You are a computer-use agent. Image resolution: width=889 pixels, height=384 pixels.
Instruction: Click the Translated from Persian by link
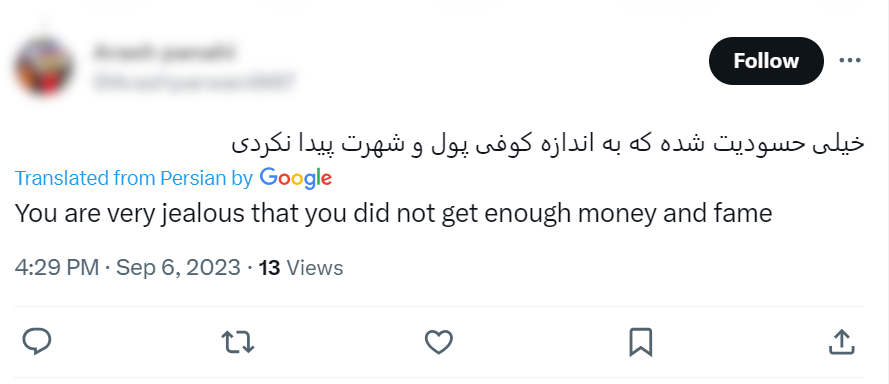coord(133,178)
